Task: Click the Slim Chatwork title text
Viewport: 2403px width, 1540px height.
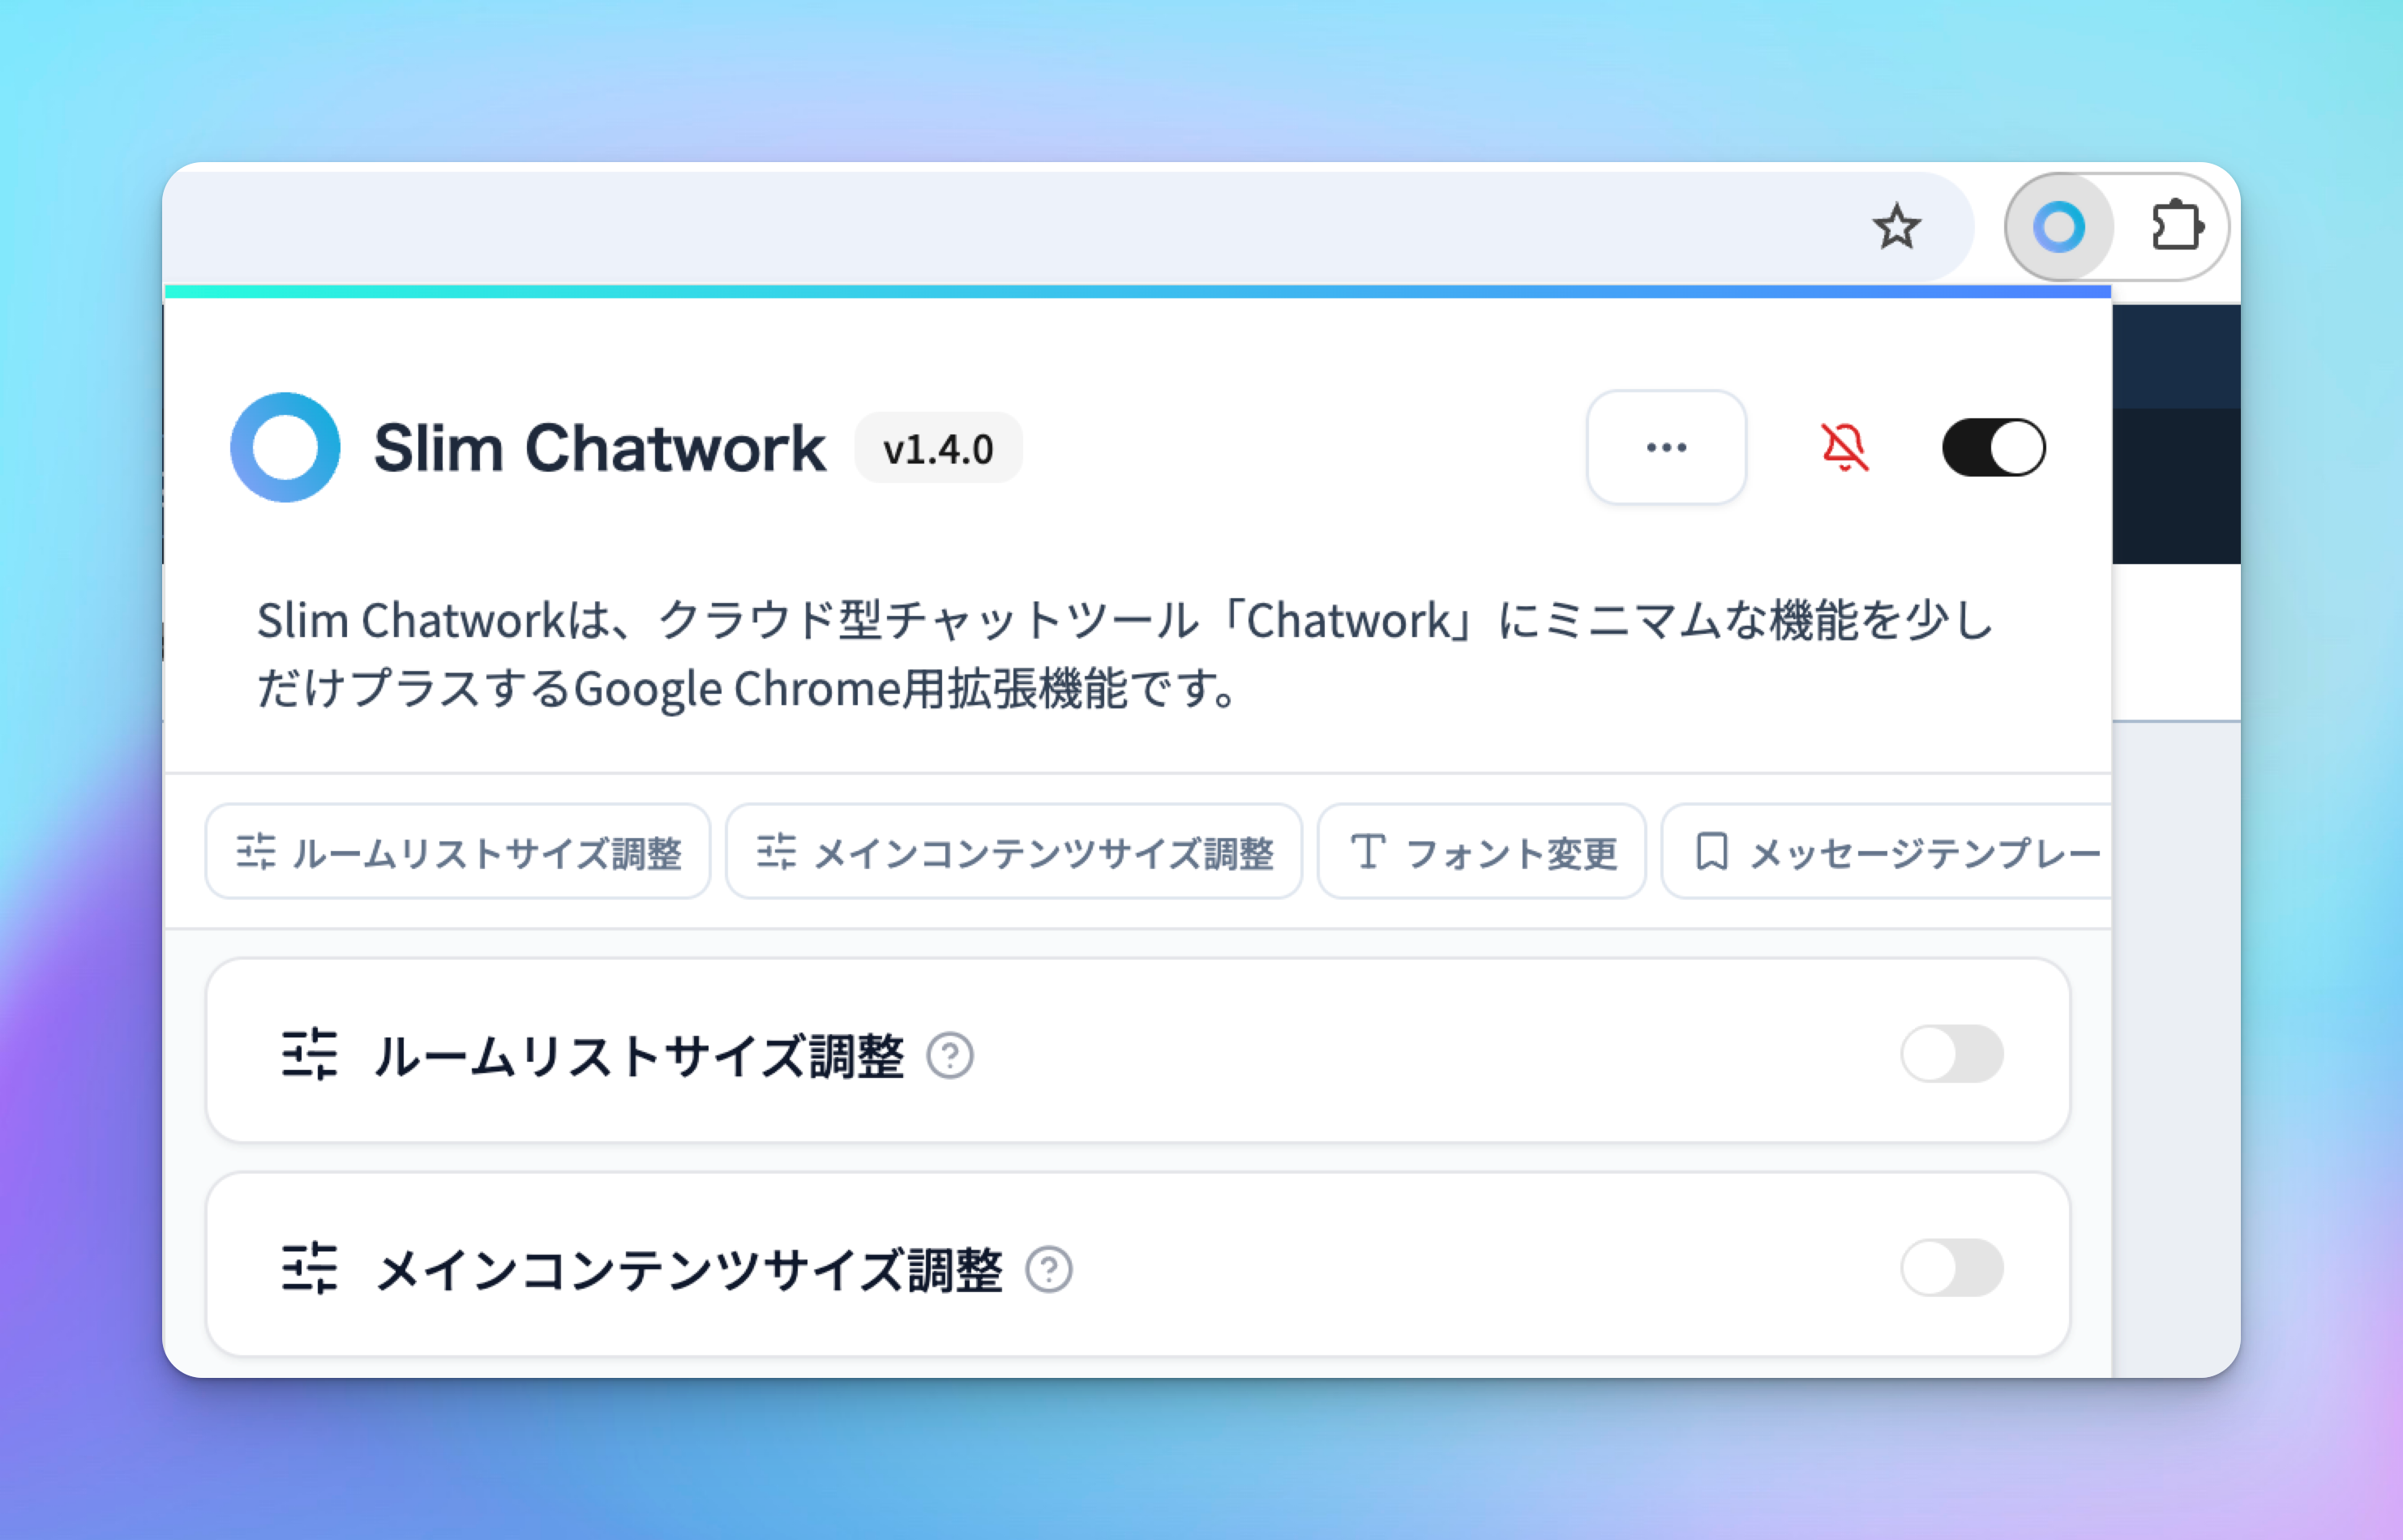Action: click(599, 447)
